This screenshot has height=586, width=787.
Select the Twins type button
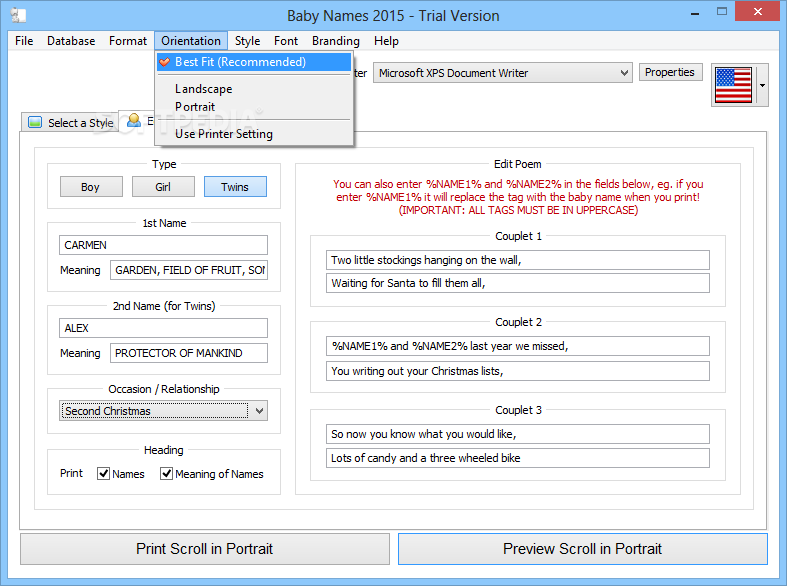tap(235, 187)
